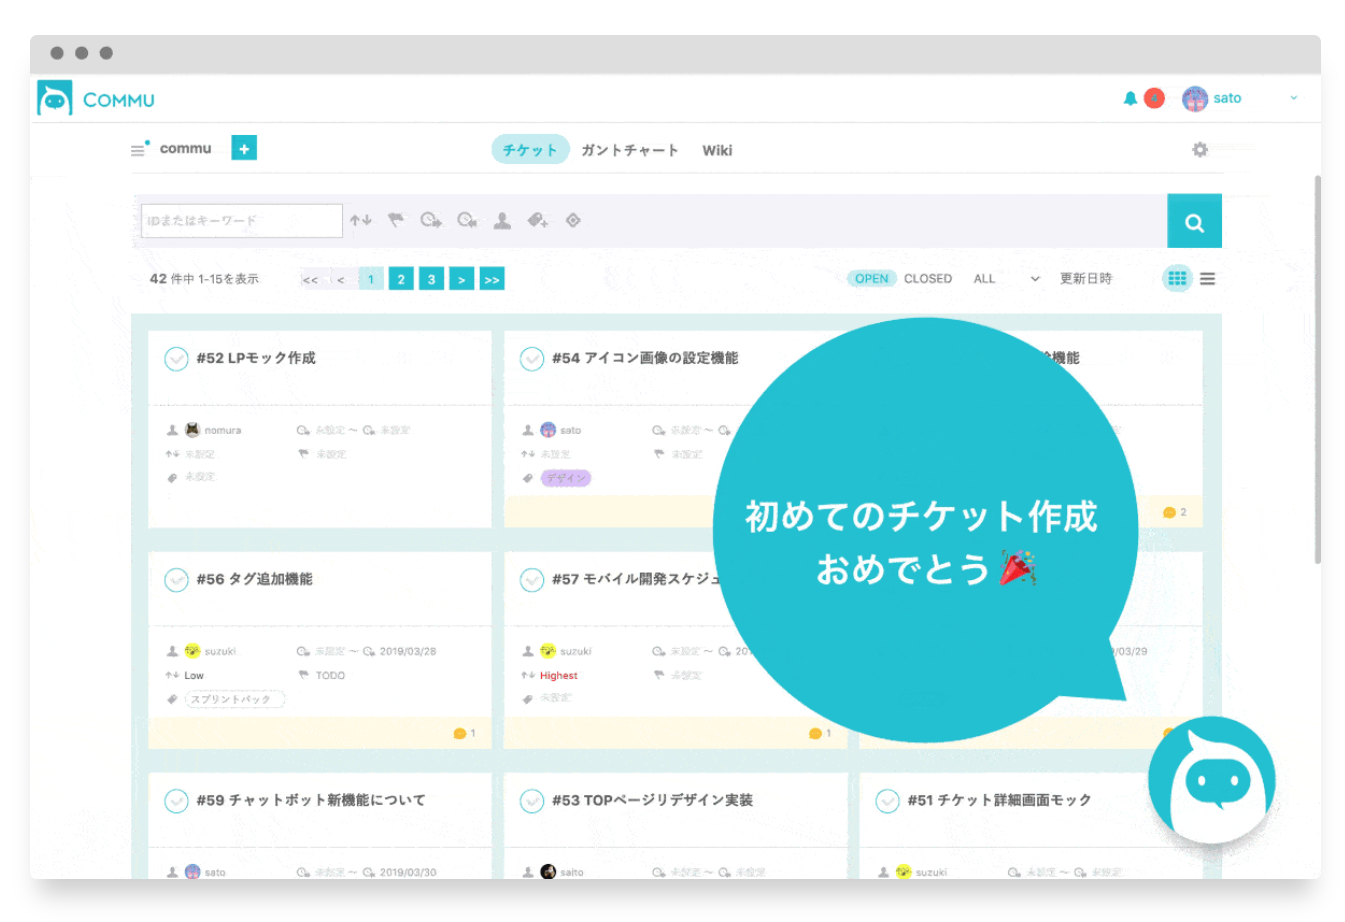The width and height of the screenshot is (1345, 922).
Task: Switch to grid card view
Action: (x=1177, y=279)
